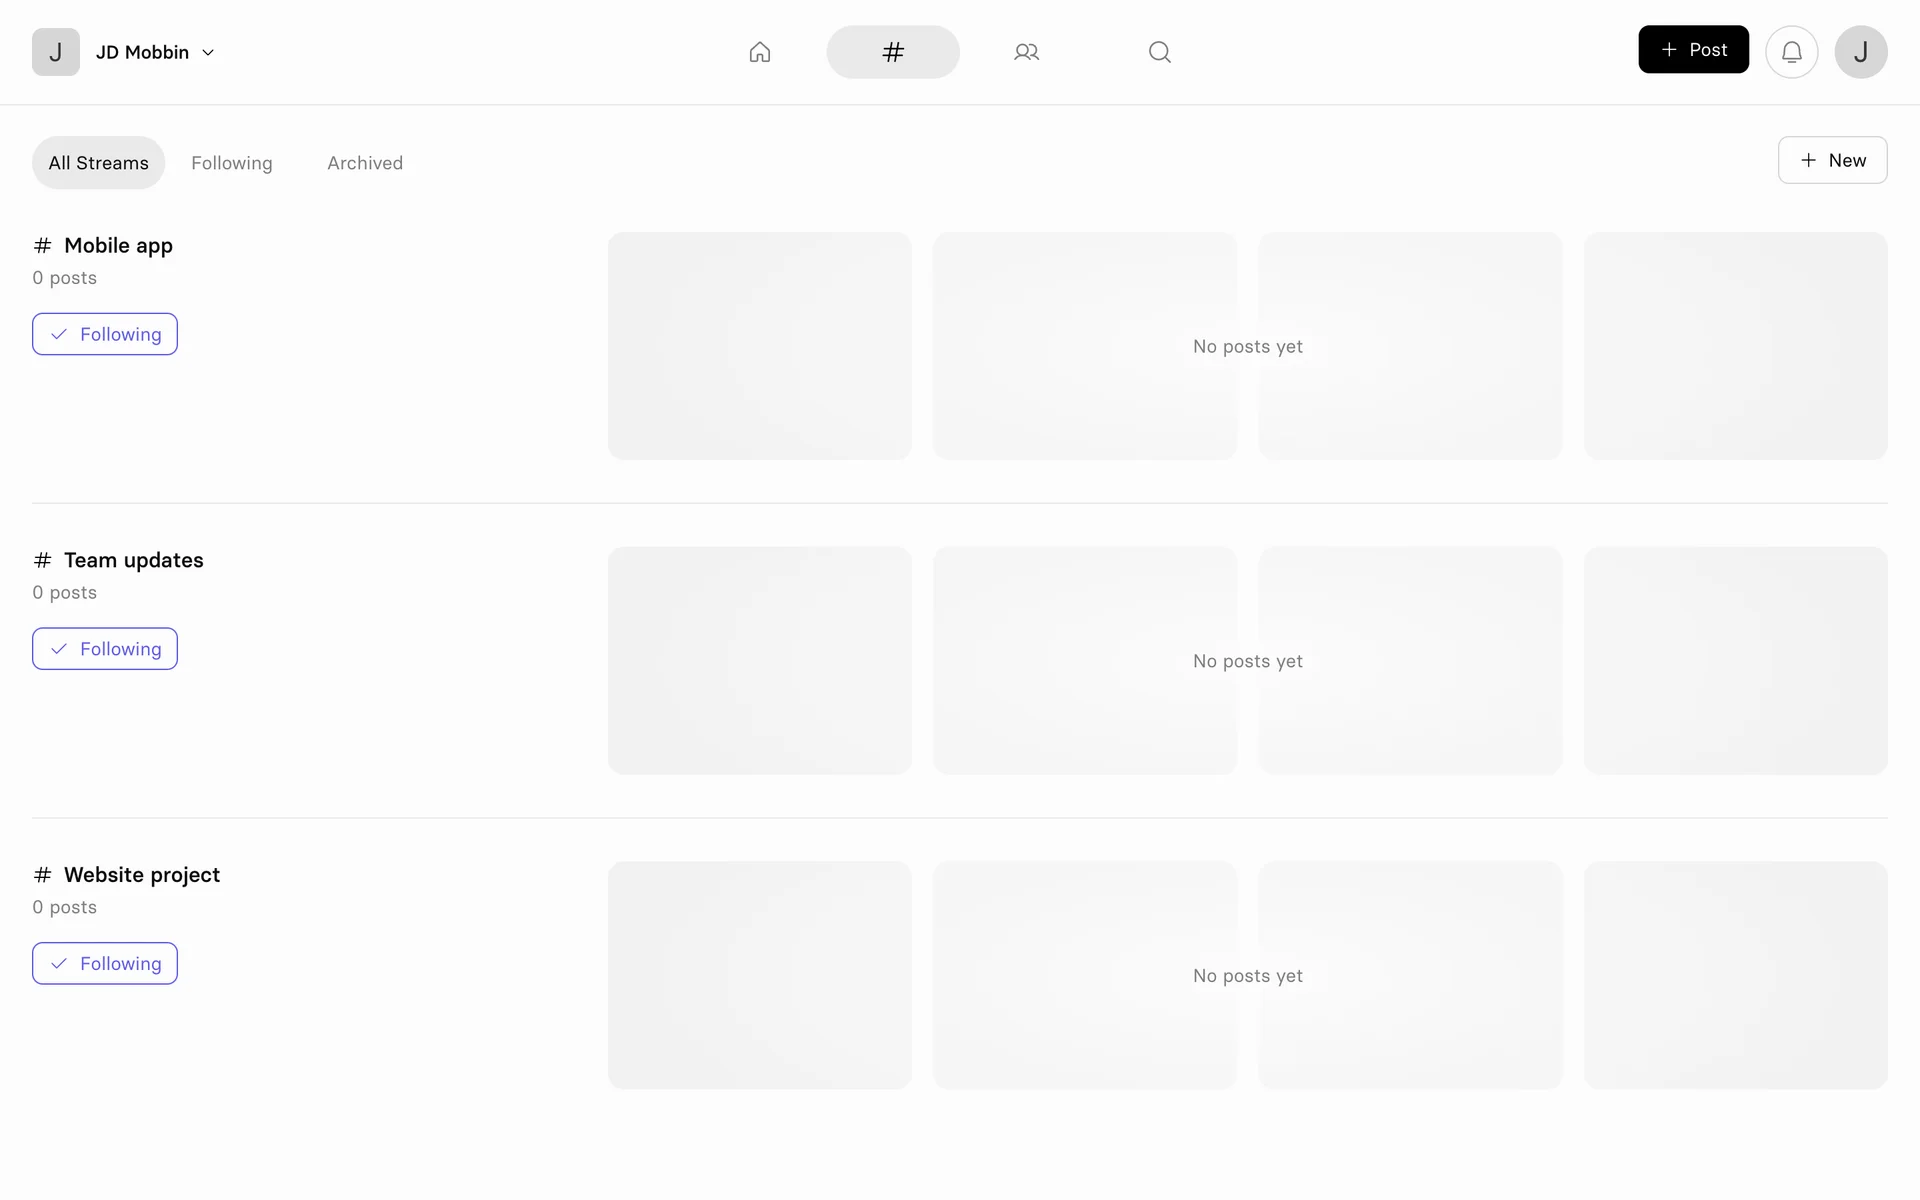
Task: Switch to the Following tab
Action: point(231,163)
